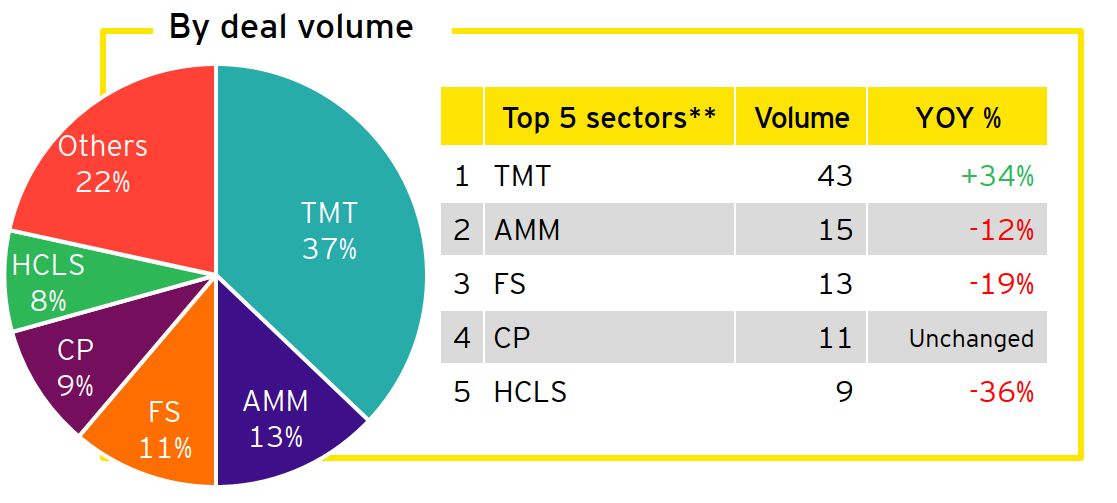Click the 'Unchanged' YOY cell
The image size is (1117, 503).
click(971, 339)
